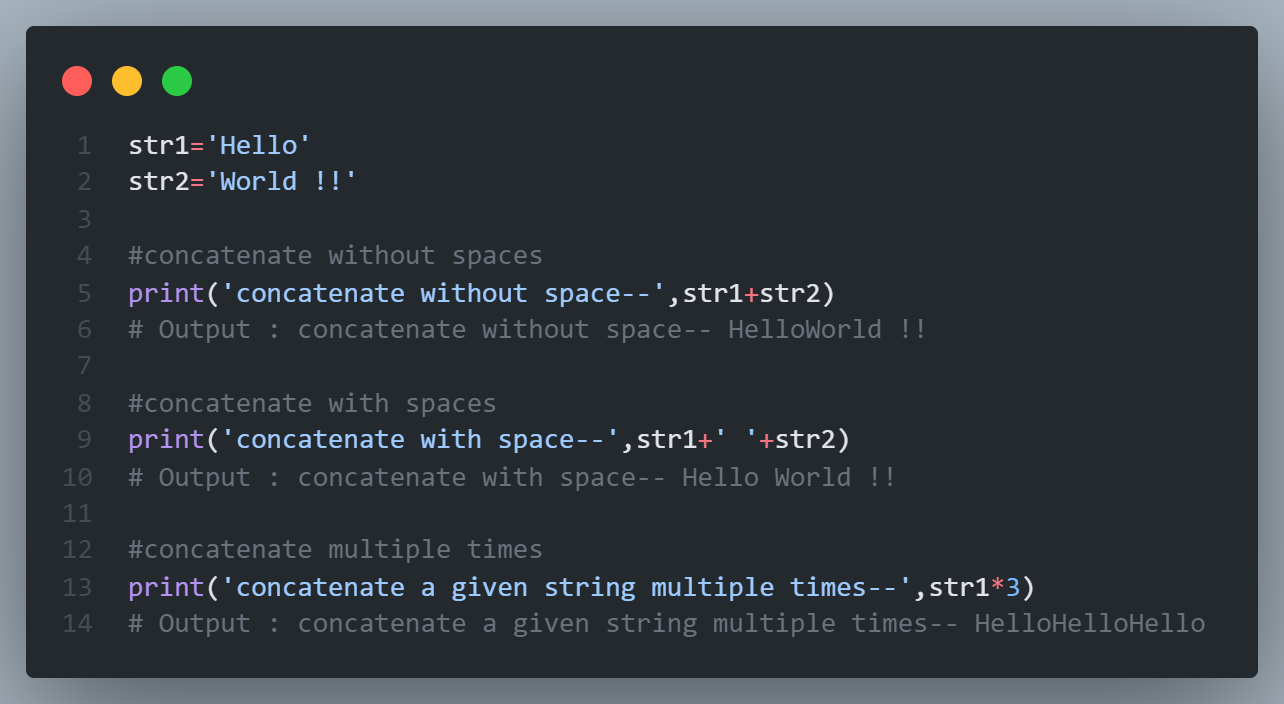Click the comment '#concatenate multiple times'
This screenshot has width=1284, height=704.
(336, 550)
